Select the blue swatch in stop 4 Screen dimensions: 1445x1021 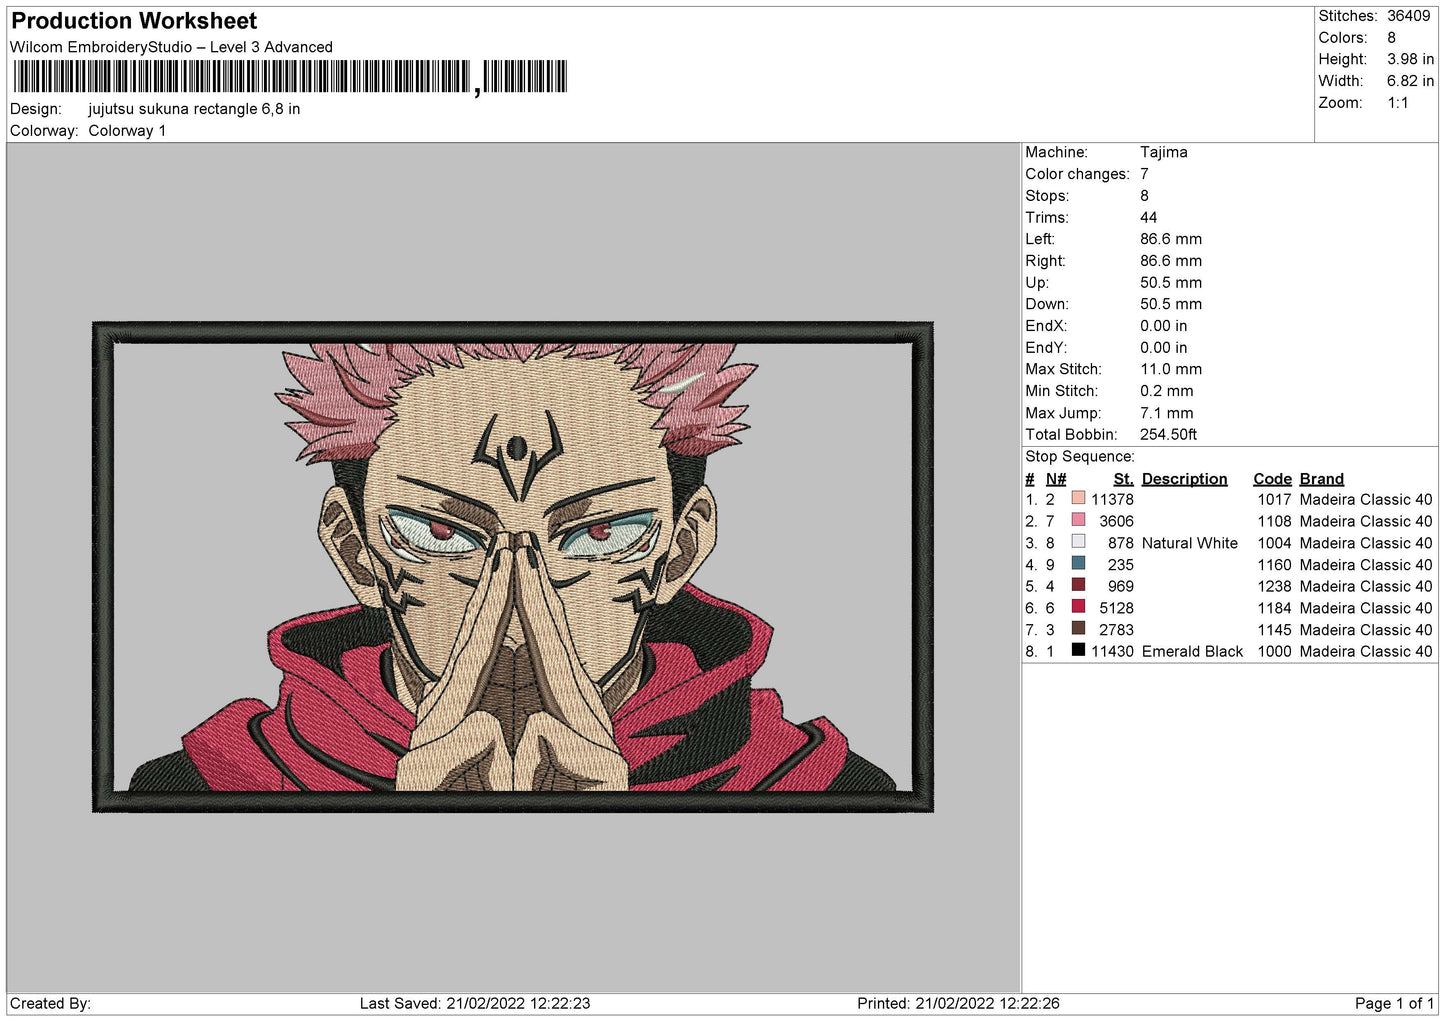(x=1078, y=564)
